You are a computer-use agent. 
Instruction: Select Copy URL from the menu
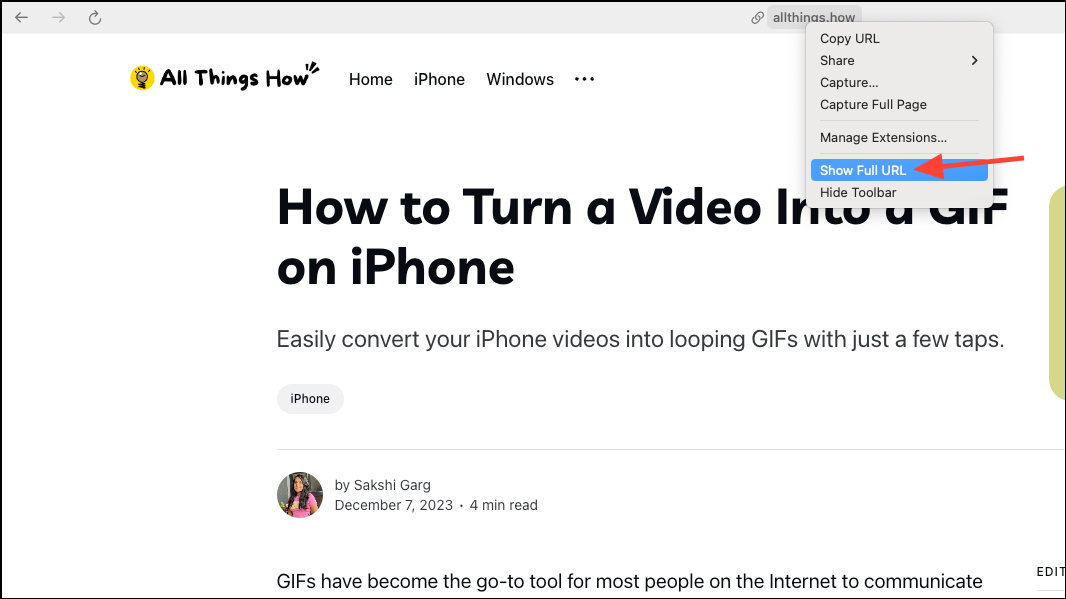[x=849, y=38]
